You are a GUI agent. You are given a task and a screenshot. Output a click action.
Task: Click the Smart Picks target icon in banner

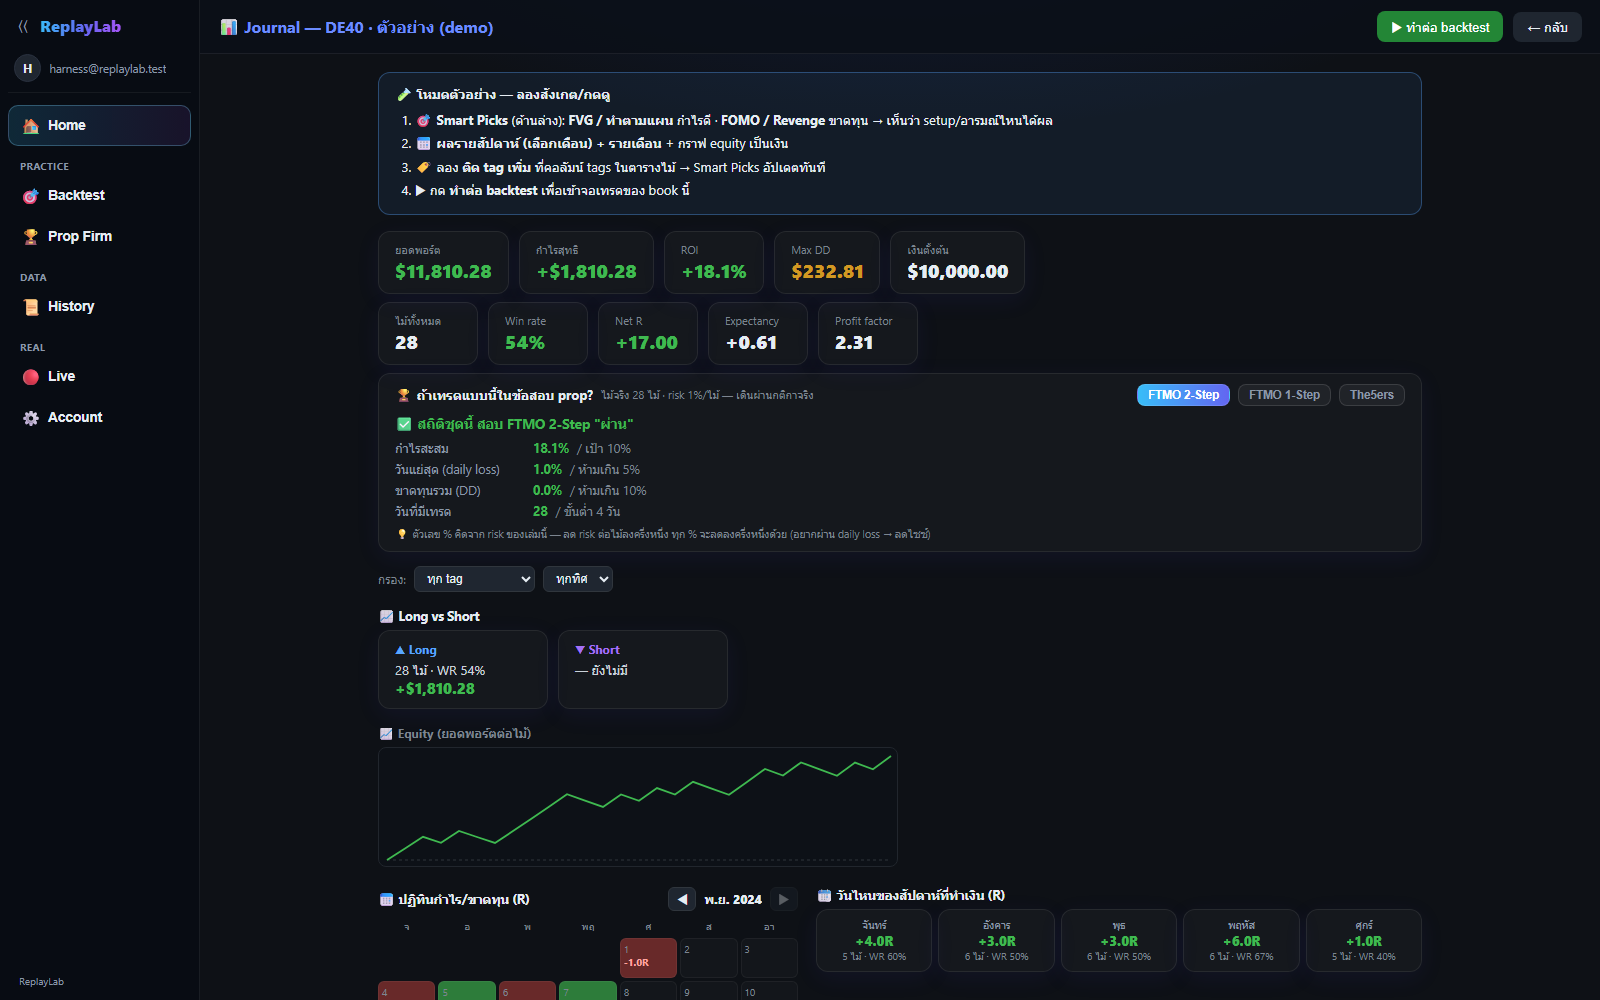tap(423, 121)
